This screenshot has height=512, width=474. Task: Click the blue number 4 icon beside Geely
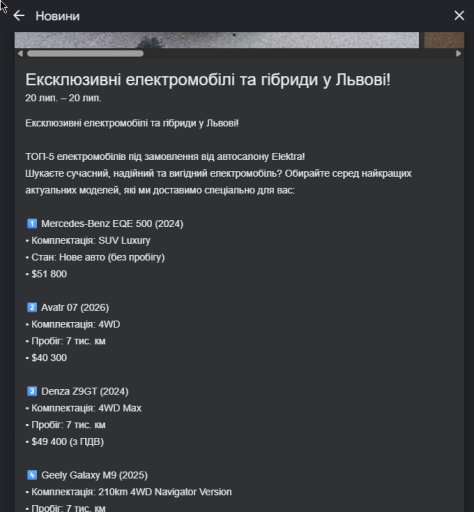pyautogui.click(x=32, y=475)
